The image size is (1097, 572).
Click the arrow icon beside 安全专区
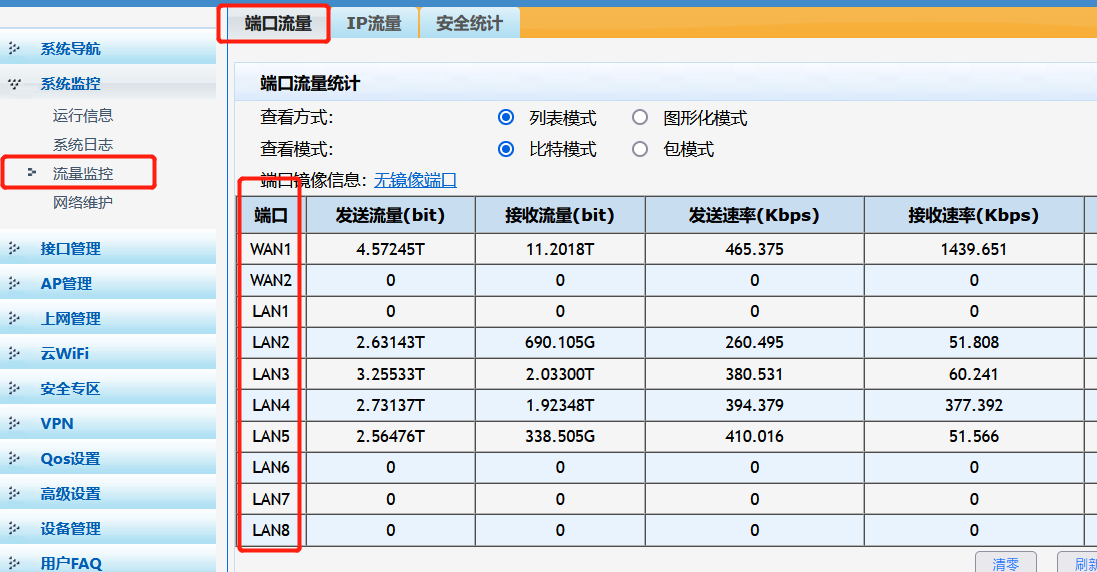pyautogui.click(x=14, y=388)
